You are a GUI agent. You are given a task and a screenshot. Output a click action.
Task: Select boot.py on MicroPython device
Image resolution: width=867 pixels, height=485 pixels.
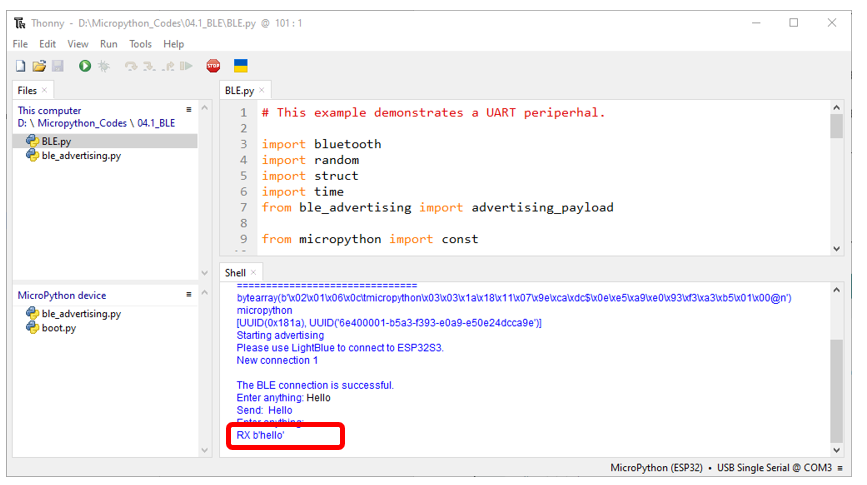(x=59, y=328)
